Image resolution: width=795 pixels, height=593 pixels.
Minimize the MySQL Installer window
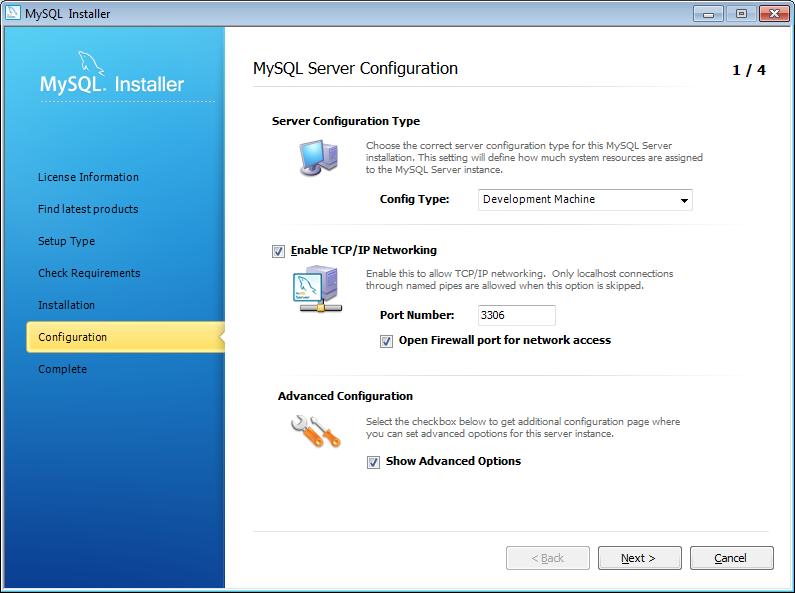[x=708, y=14]
